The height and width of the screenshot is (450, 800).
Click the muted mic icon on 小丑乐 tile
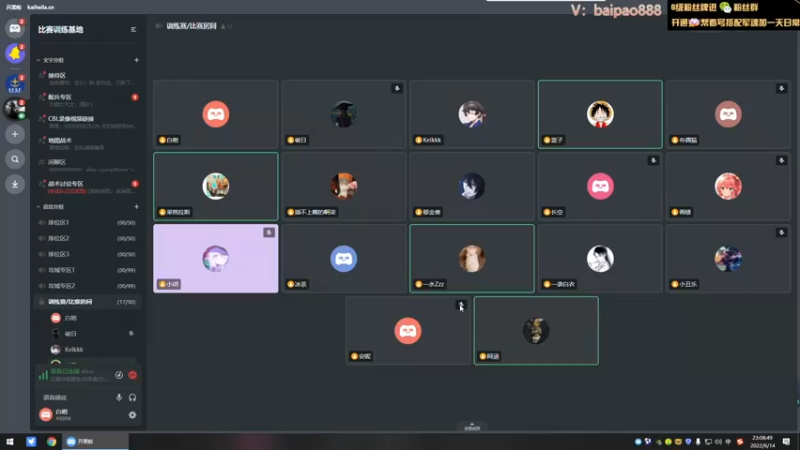tap(781, 233)
